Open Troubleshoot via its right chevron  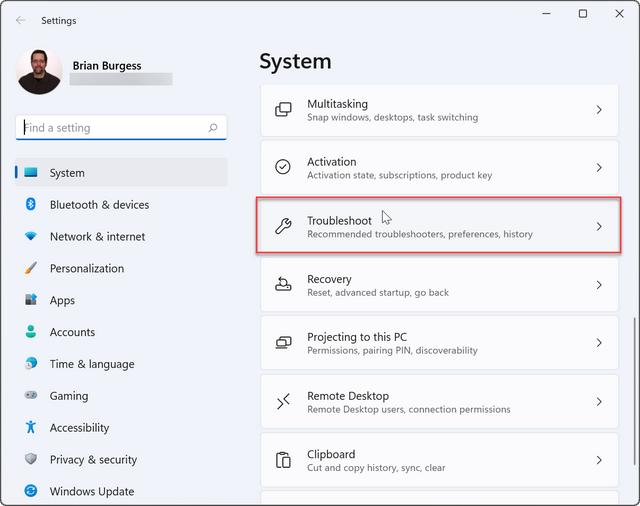coord(599,226)
